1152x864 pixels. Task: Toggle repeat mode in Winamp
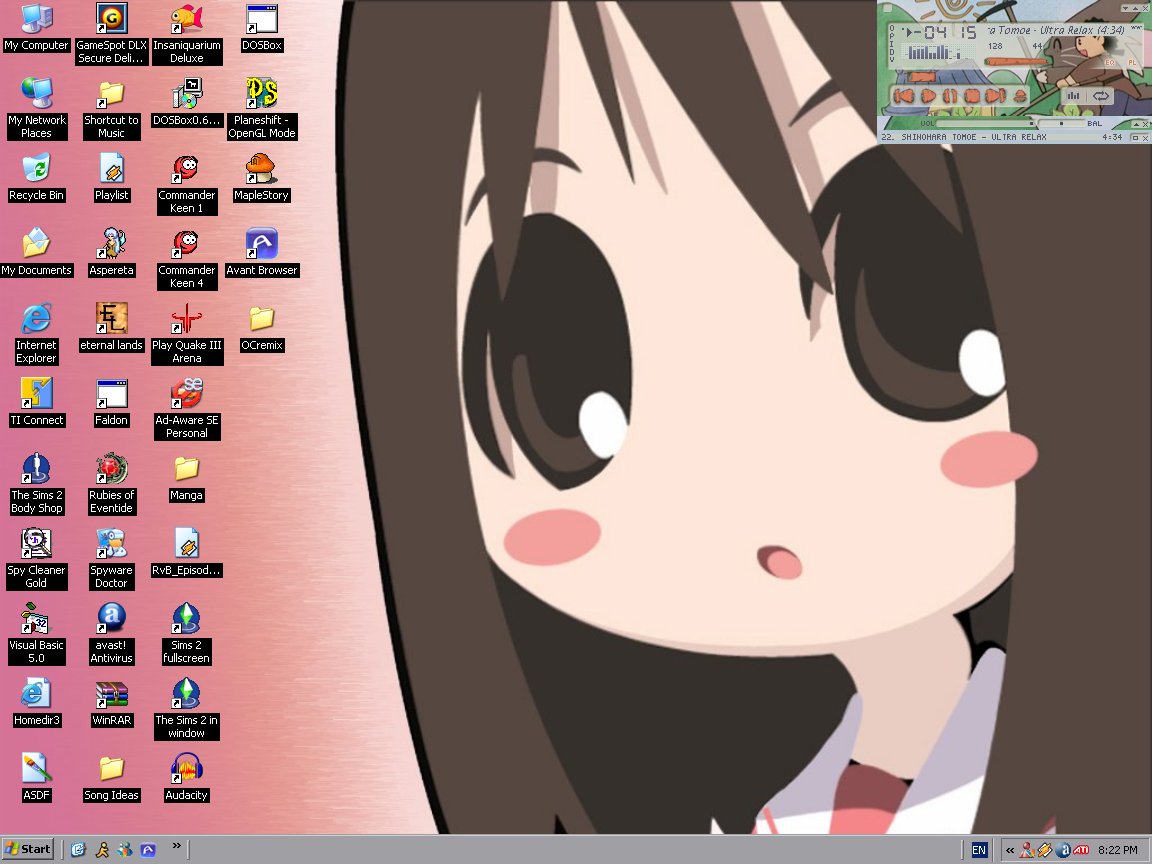(1101, 96)
